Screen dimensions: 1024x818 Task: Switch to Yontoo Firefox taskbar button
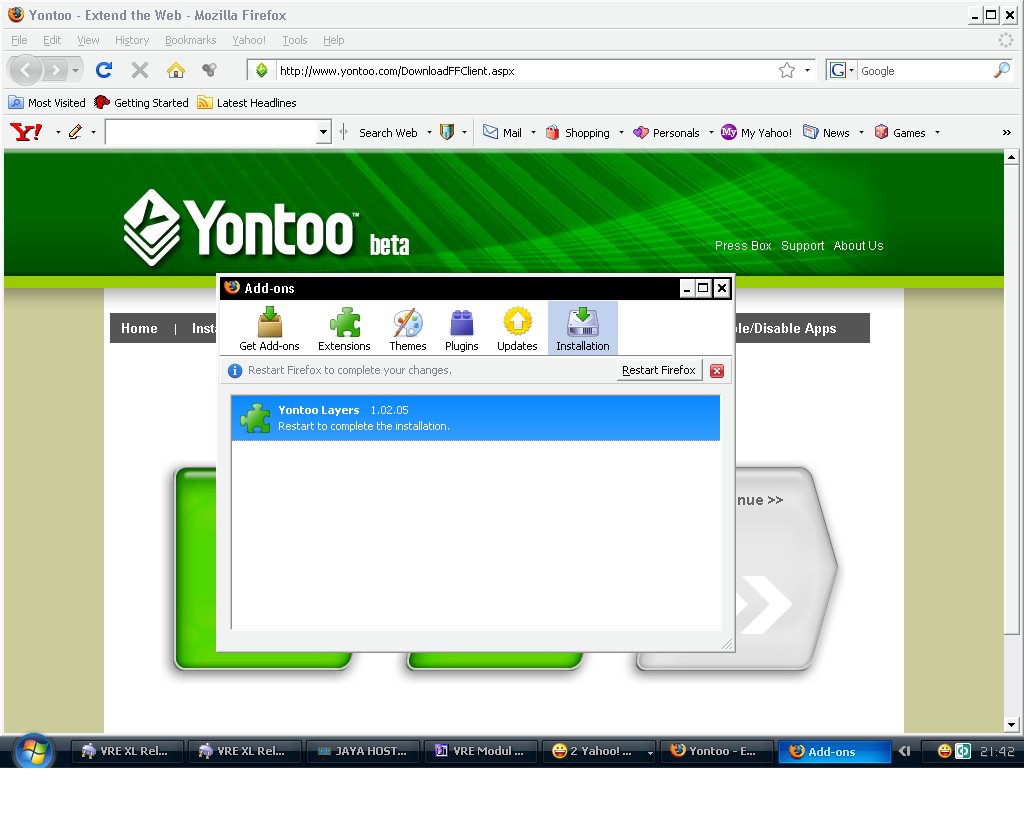point(716,751)
